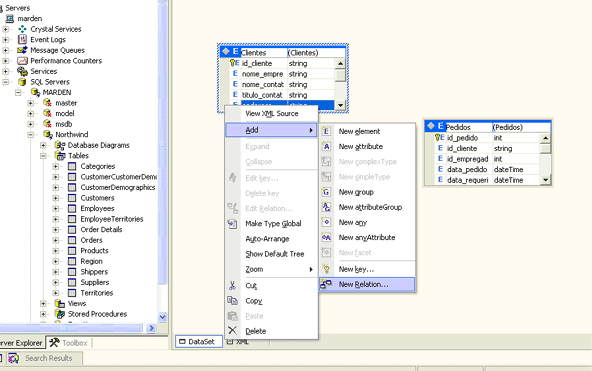Click the New attributeGroup icon
Viewport: 592px width, 371px height.
326,207
